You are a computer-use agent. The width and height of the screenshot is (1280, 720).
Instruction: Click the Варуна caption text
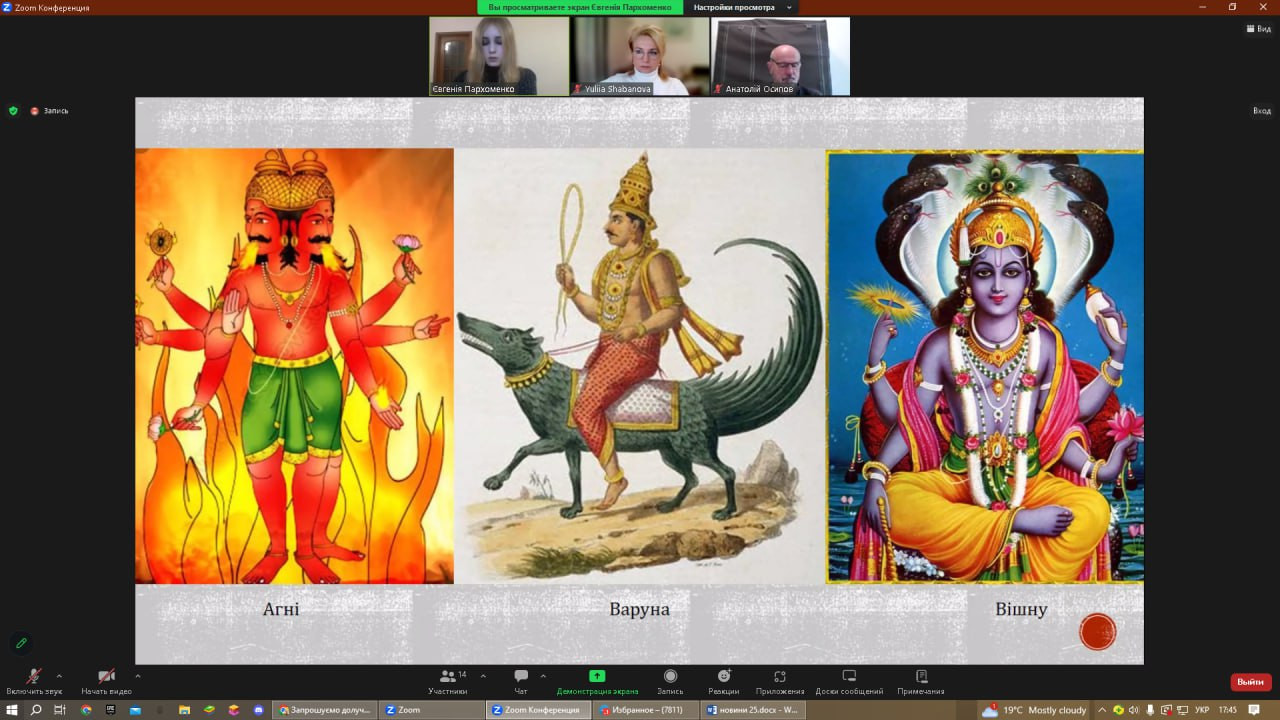tap(639, 609)
